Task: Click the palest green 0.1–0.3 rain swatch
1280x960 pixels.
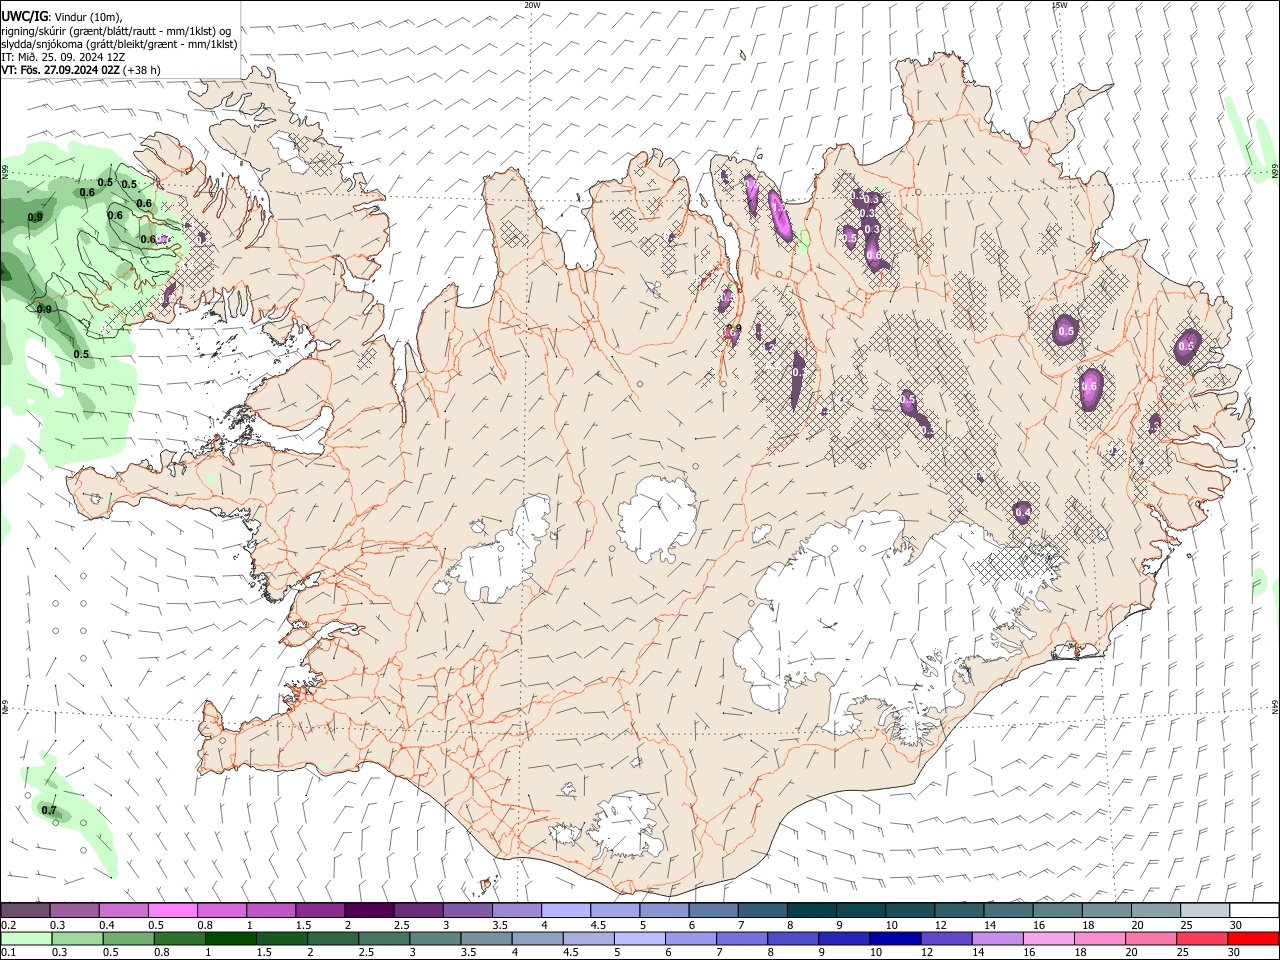Action: point(25,938)
